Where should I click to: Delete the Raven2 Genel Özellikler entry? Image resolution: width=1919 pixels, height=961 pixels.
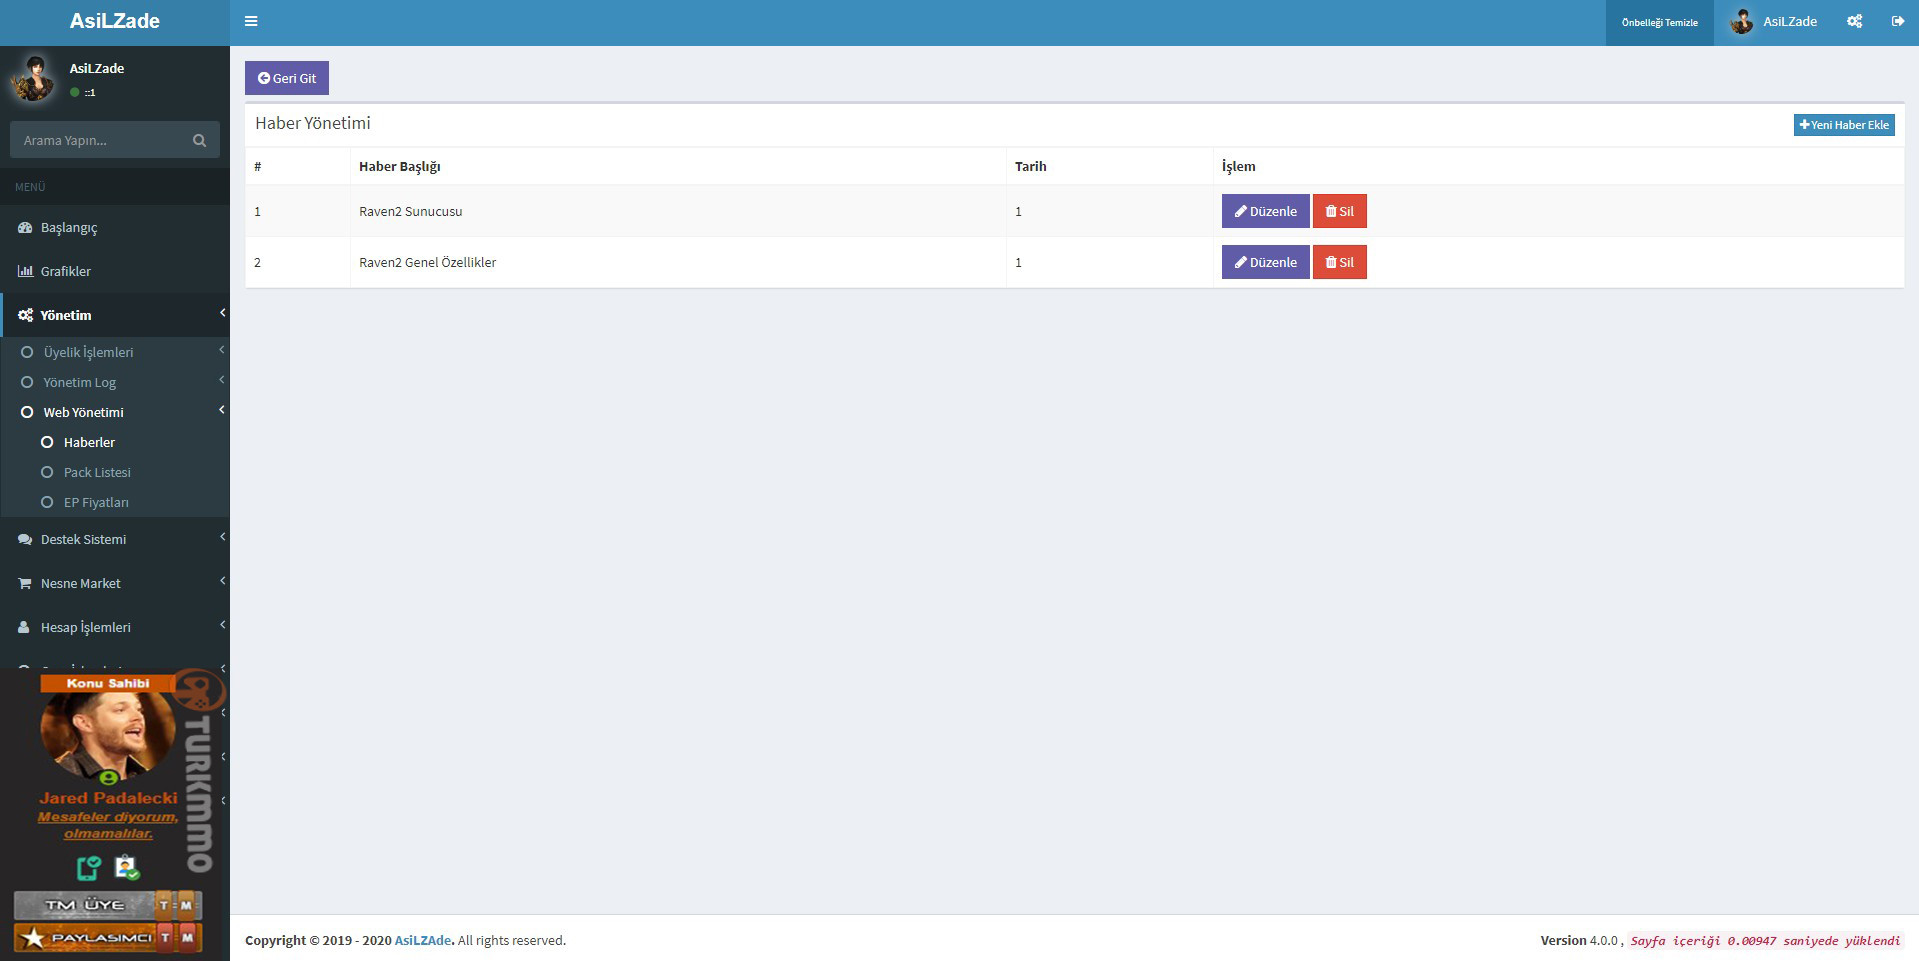pos(1339,262)
